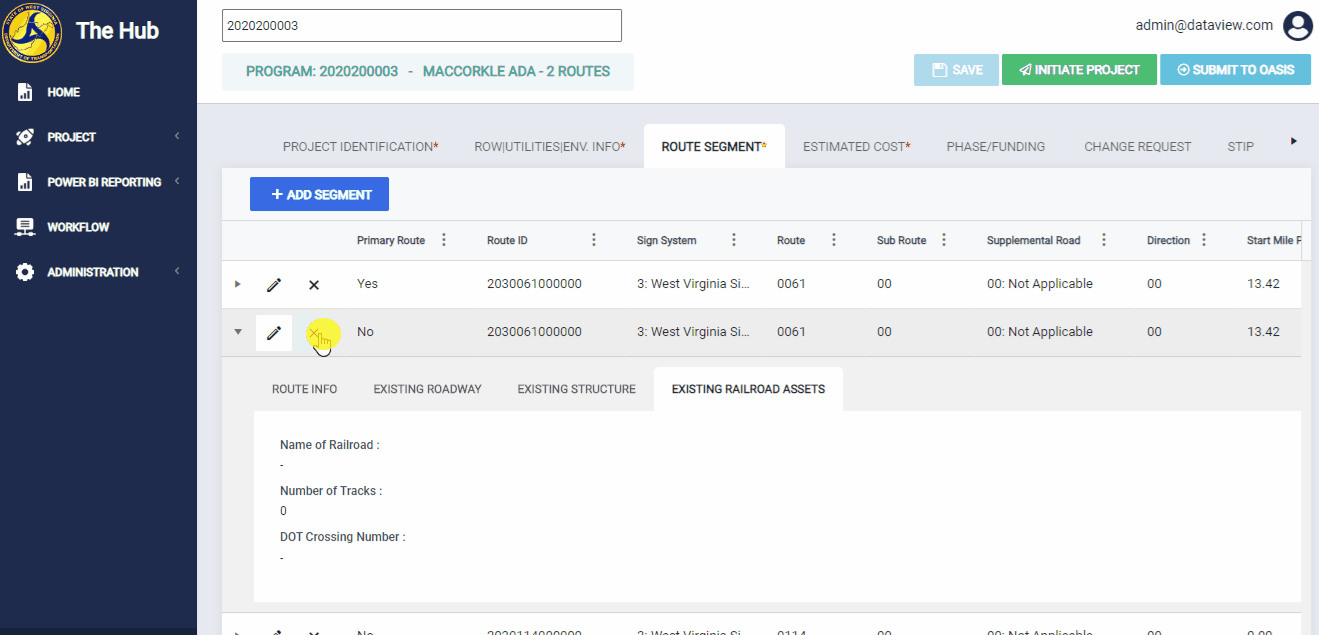Collapse the second segment row details
The image size is (1319, 635).
[237, 332]
